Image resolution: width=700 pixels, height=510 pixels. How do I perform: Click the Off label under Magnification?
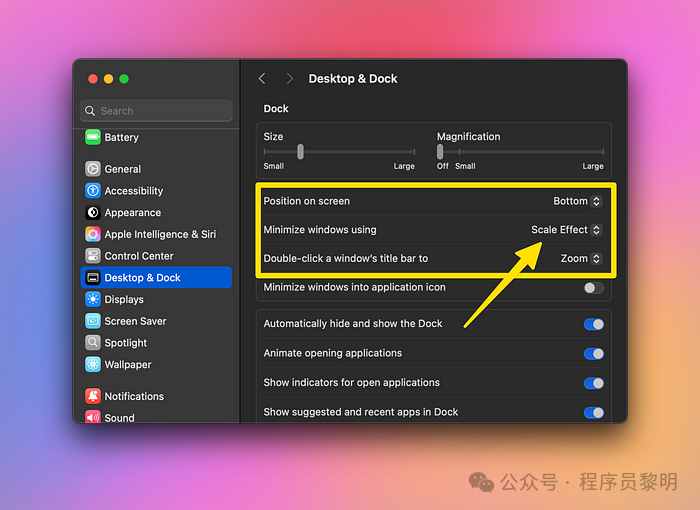pyautogui.click(x=442, y=166)
